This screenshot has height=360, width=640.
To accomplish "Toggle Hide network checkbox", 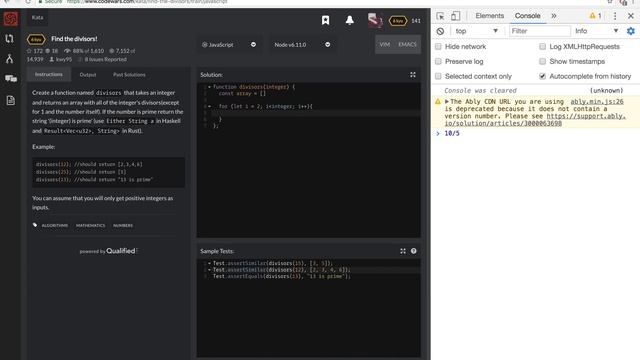I will (438, 47).
